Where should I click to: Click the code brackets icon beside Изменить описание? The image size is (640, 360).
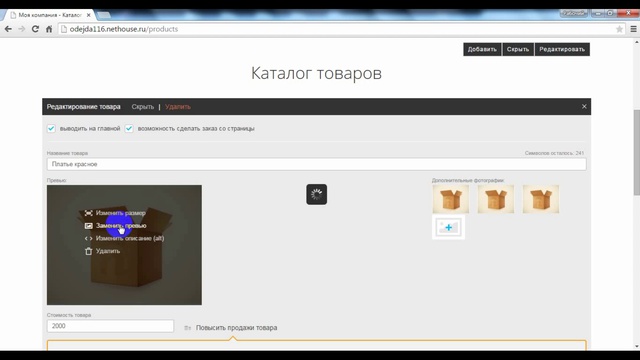click(x=89, y=238)
